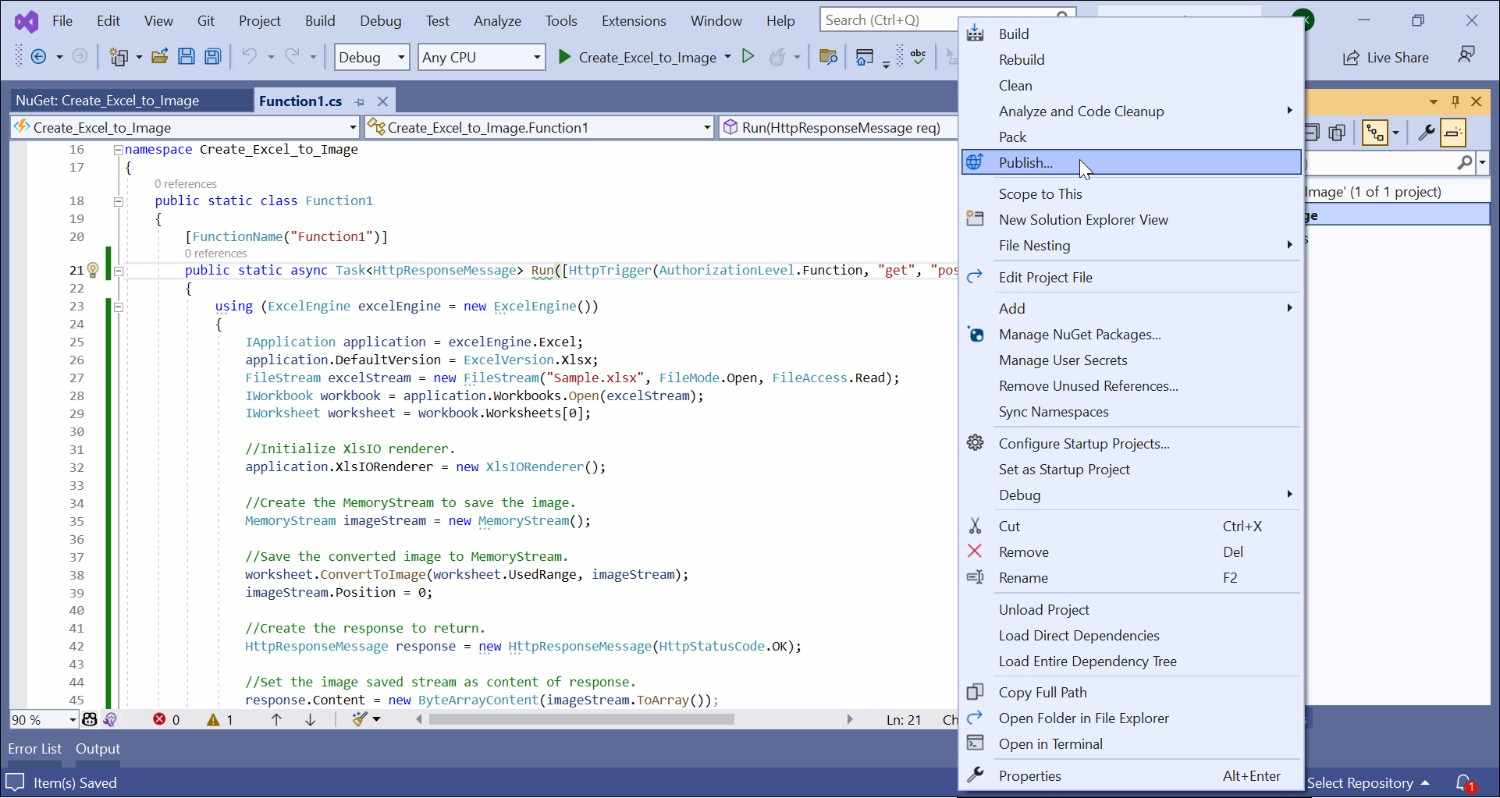Viewport: 1500px width, 798px height.
Task: Click Start Without Debugging outline play icon
Action: 747,57
